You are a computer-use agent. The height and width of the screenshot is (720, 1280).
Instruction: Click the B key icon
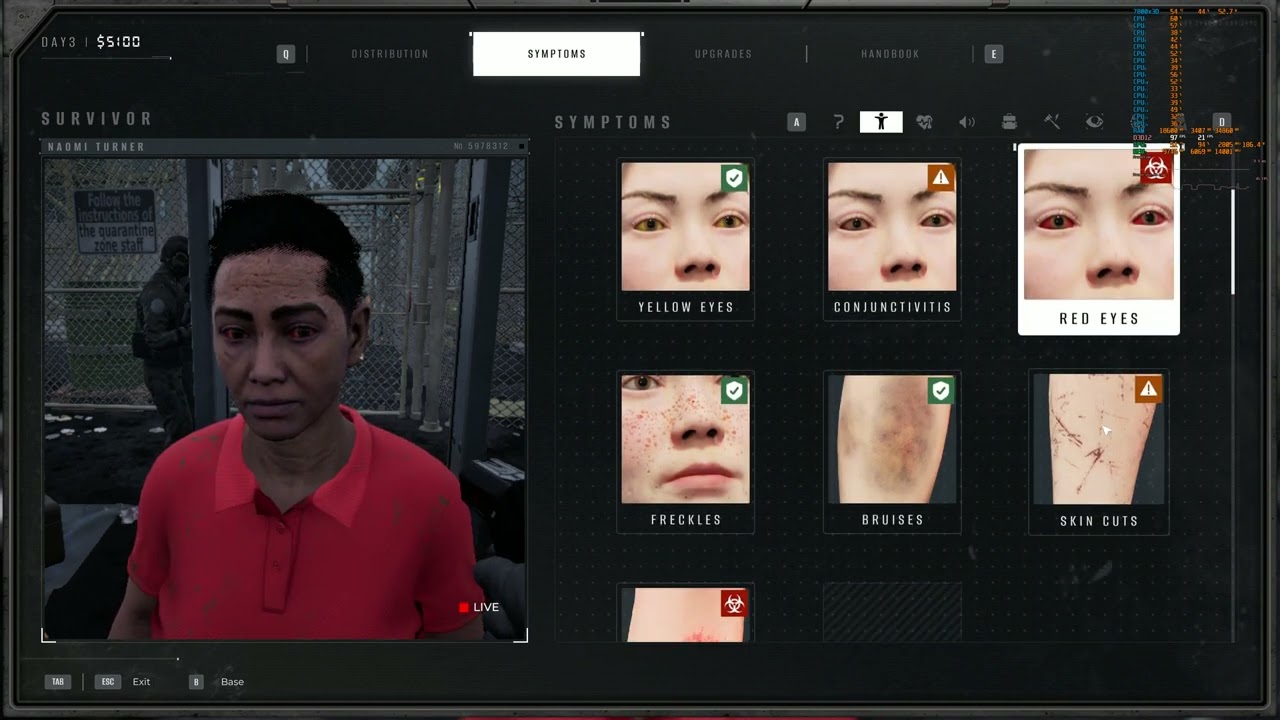coord(196,682)
